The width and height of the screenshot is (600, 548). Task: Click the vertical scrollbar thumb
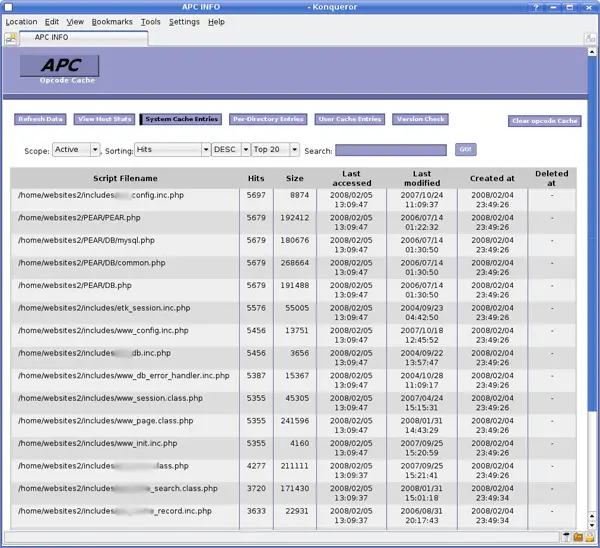[x=592, y=233]
